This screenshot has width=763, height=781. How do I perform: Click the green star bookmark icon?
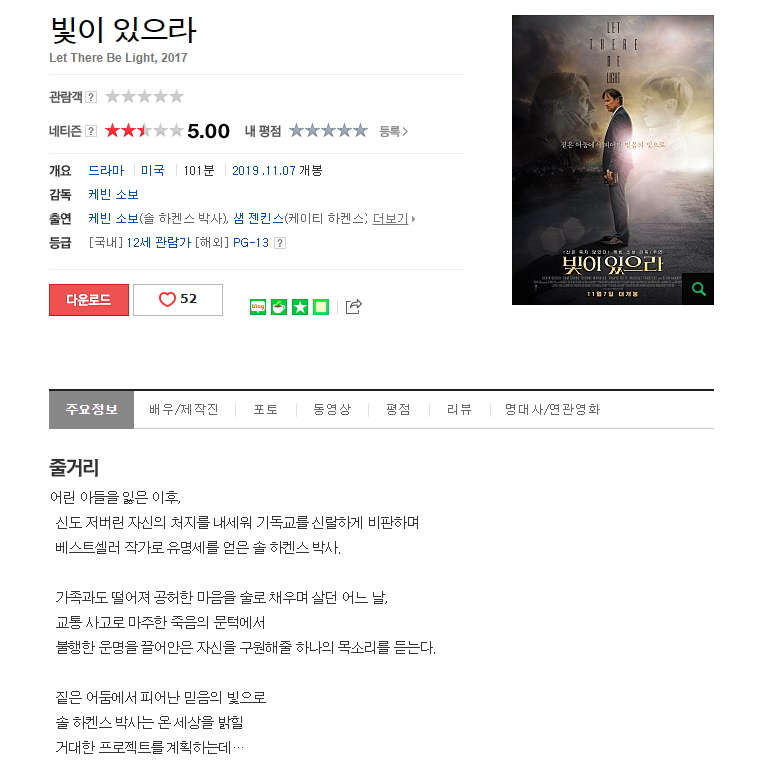click(300, 307)
